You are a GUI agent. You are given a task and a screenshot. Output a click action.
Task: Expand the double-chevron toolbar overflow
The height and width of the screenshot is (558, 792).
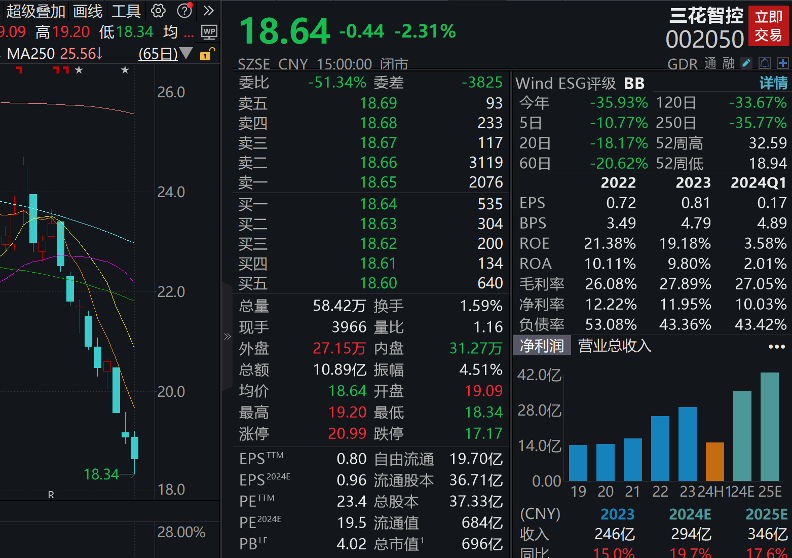[x=207, y=11]
